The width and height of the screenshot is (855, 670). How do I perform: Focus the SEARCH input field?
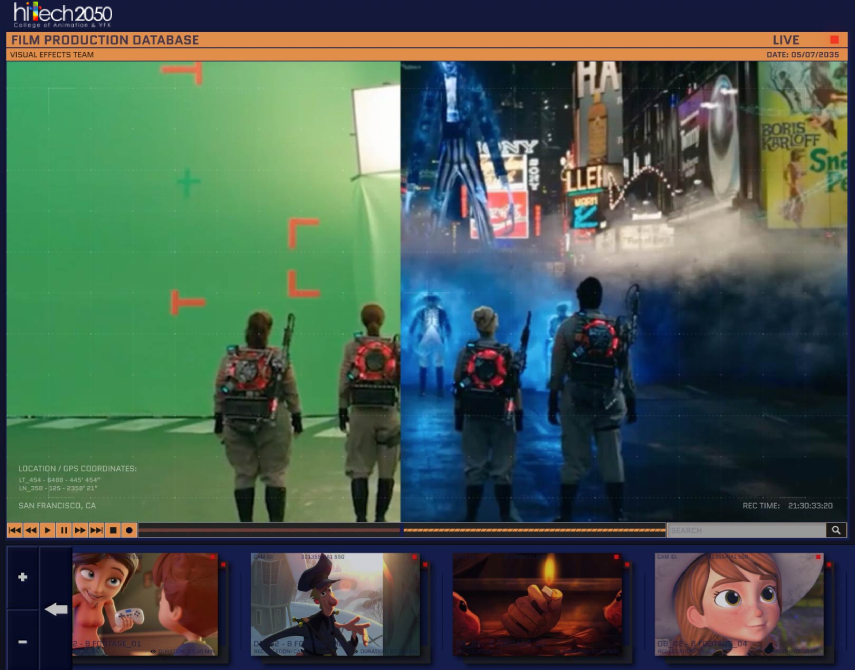(746, 530)
